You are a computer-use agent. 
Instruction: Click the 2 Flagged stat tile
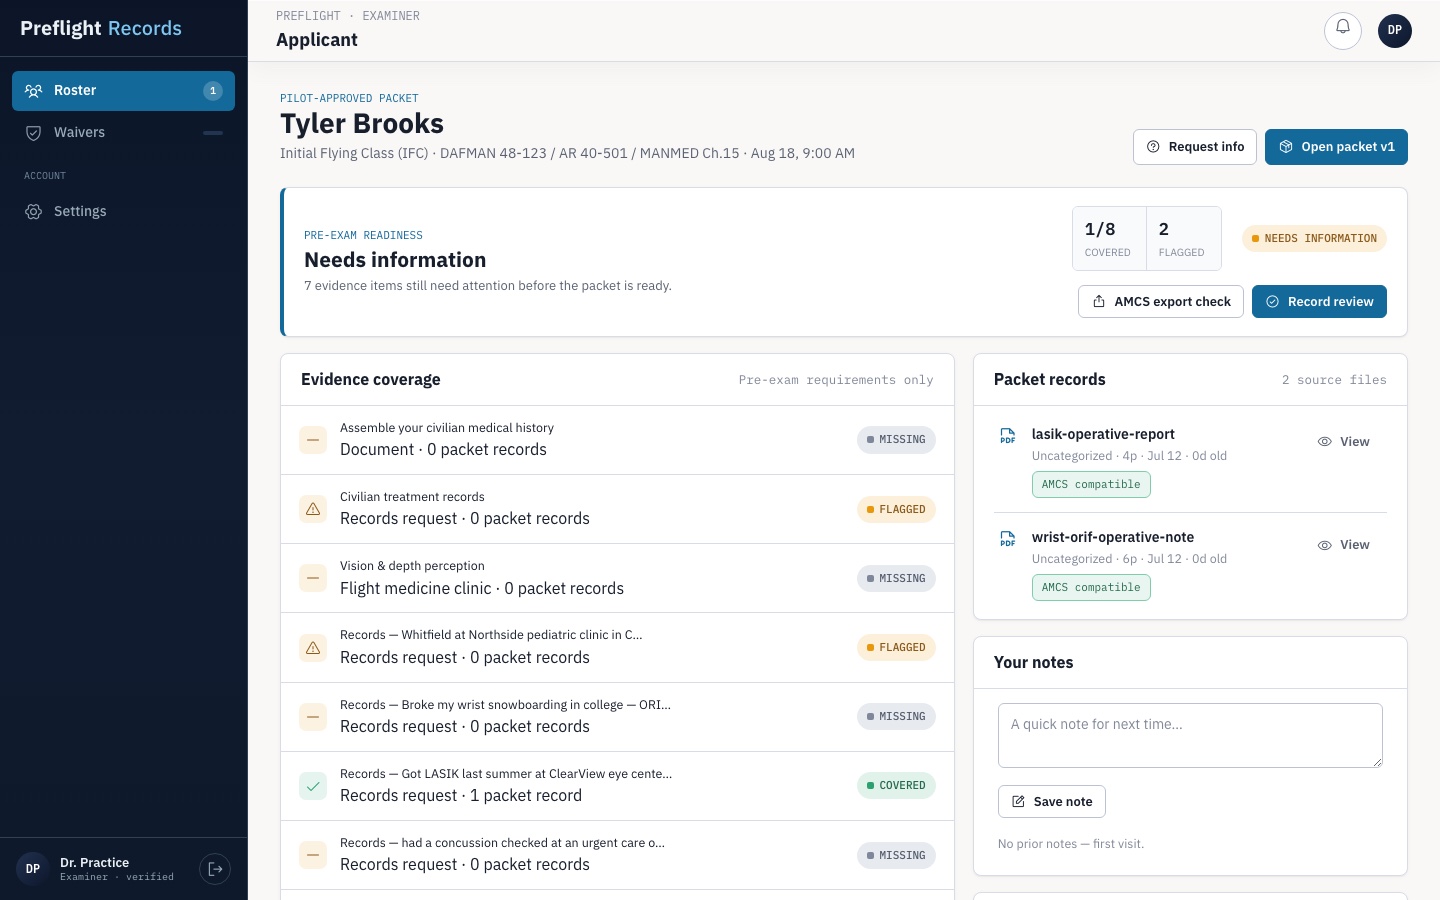(1183, 239)
